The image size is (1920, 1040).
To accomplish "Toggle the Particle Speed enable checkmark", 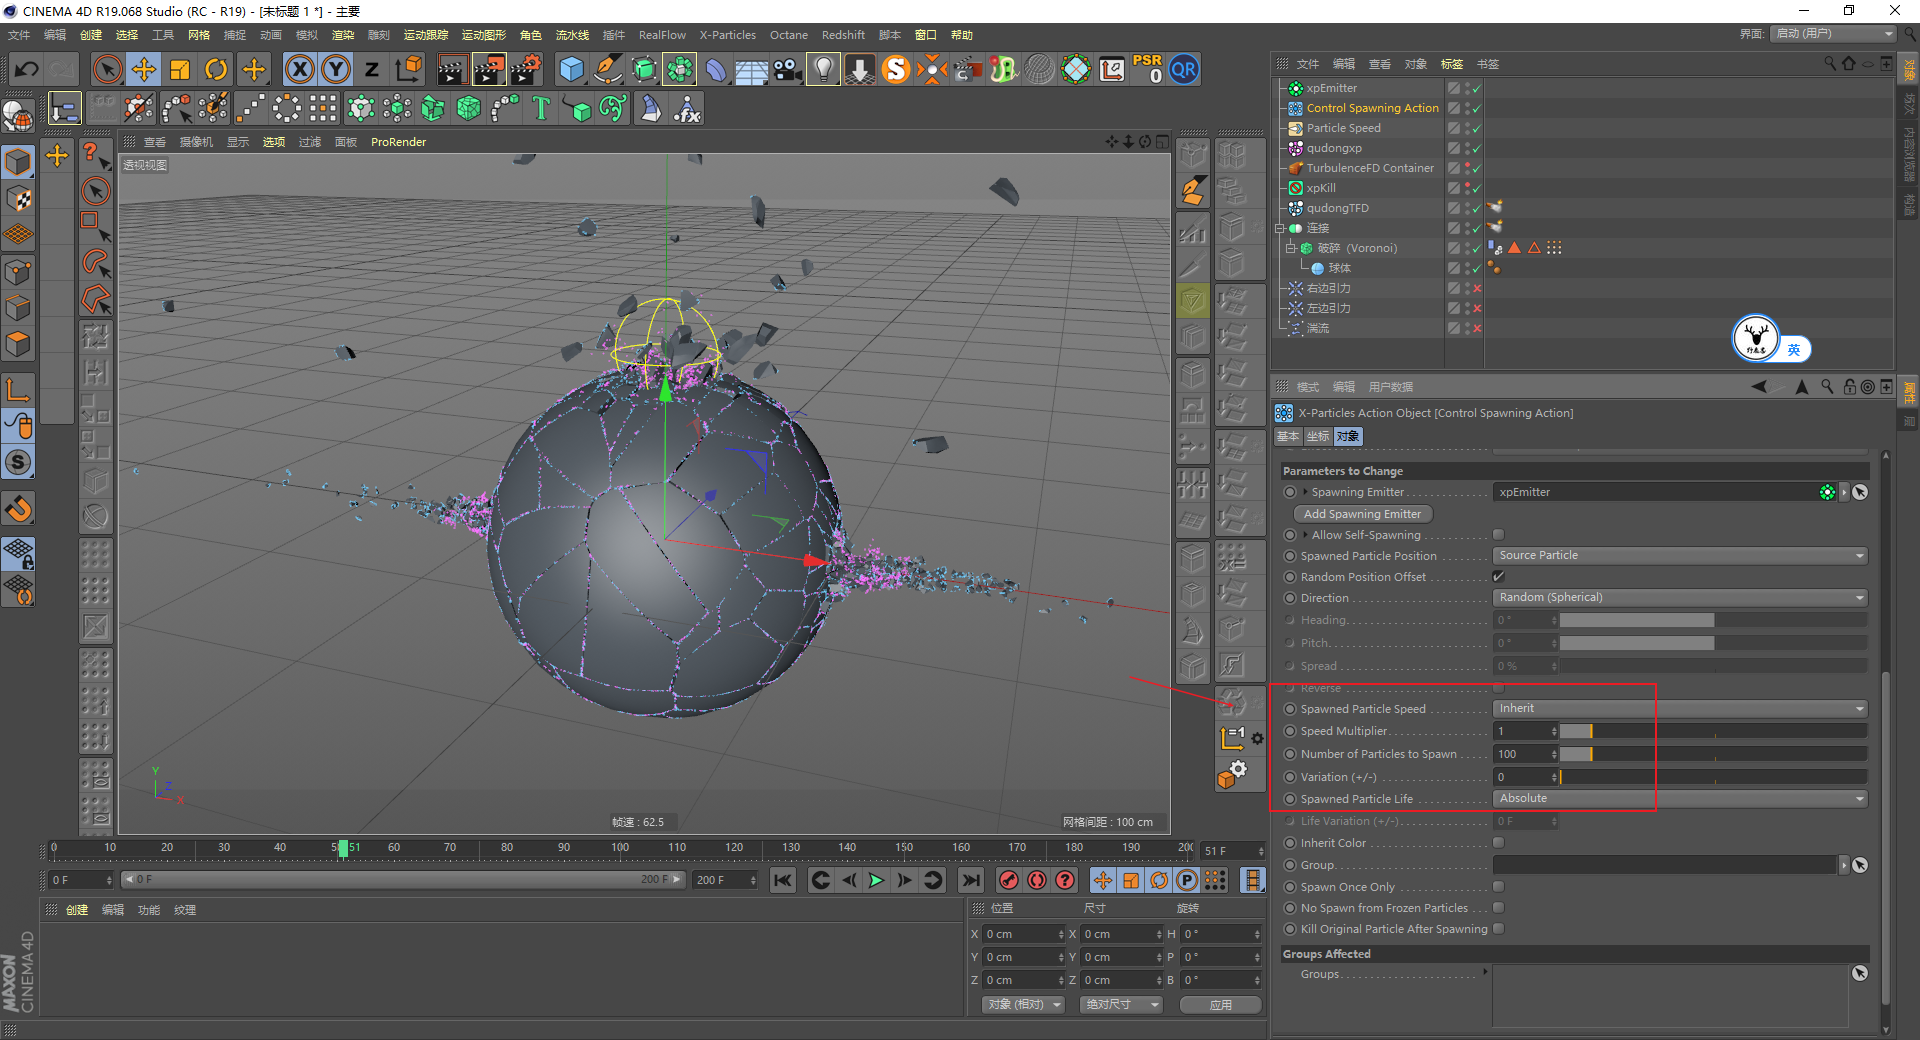I will point(1476,128).
